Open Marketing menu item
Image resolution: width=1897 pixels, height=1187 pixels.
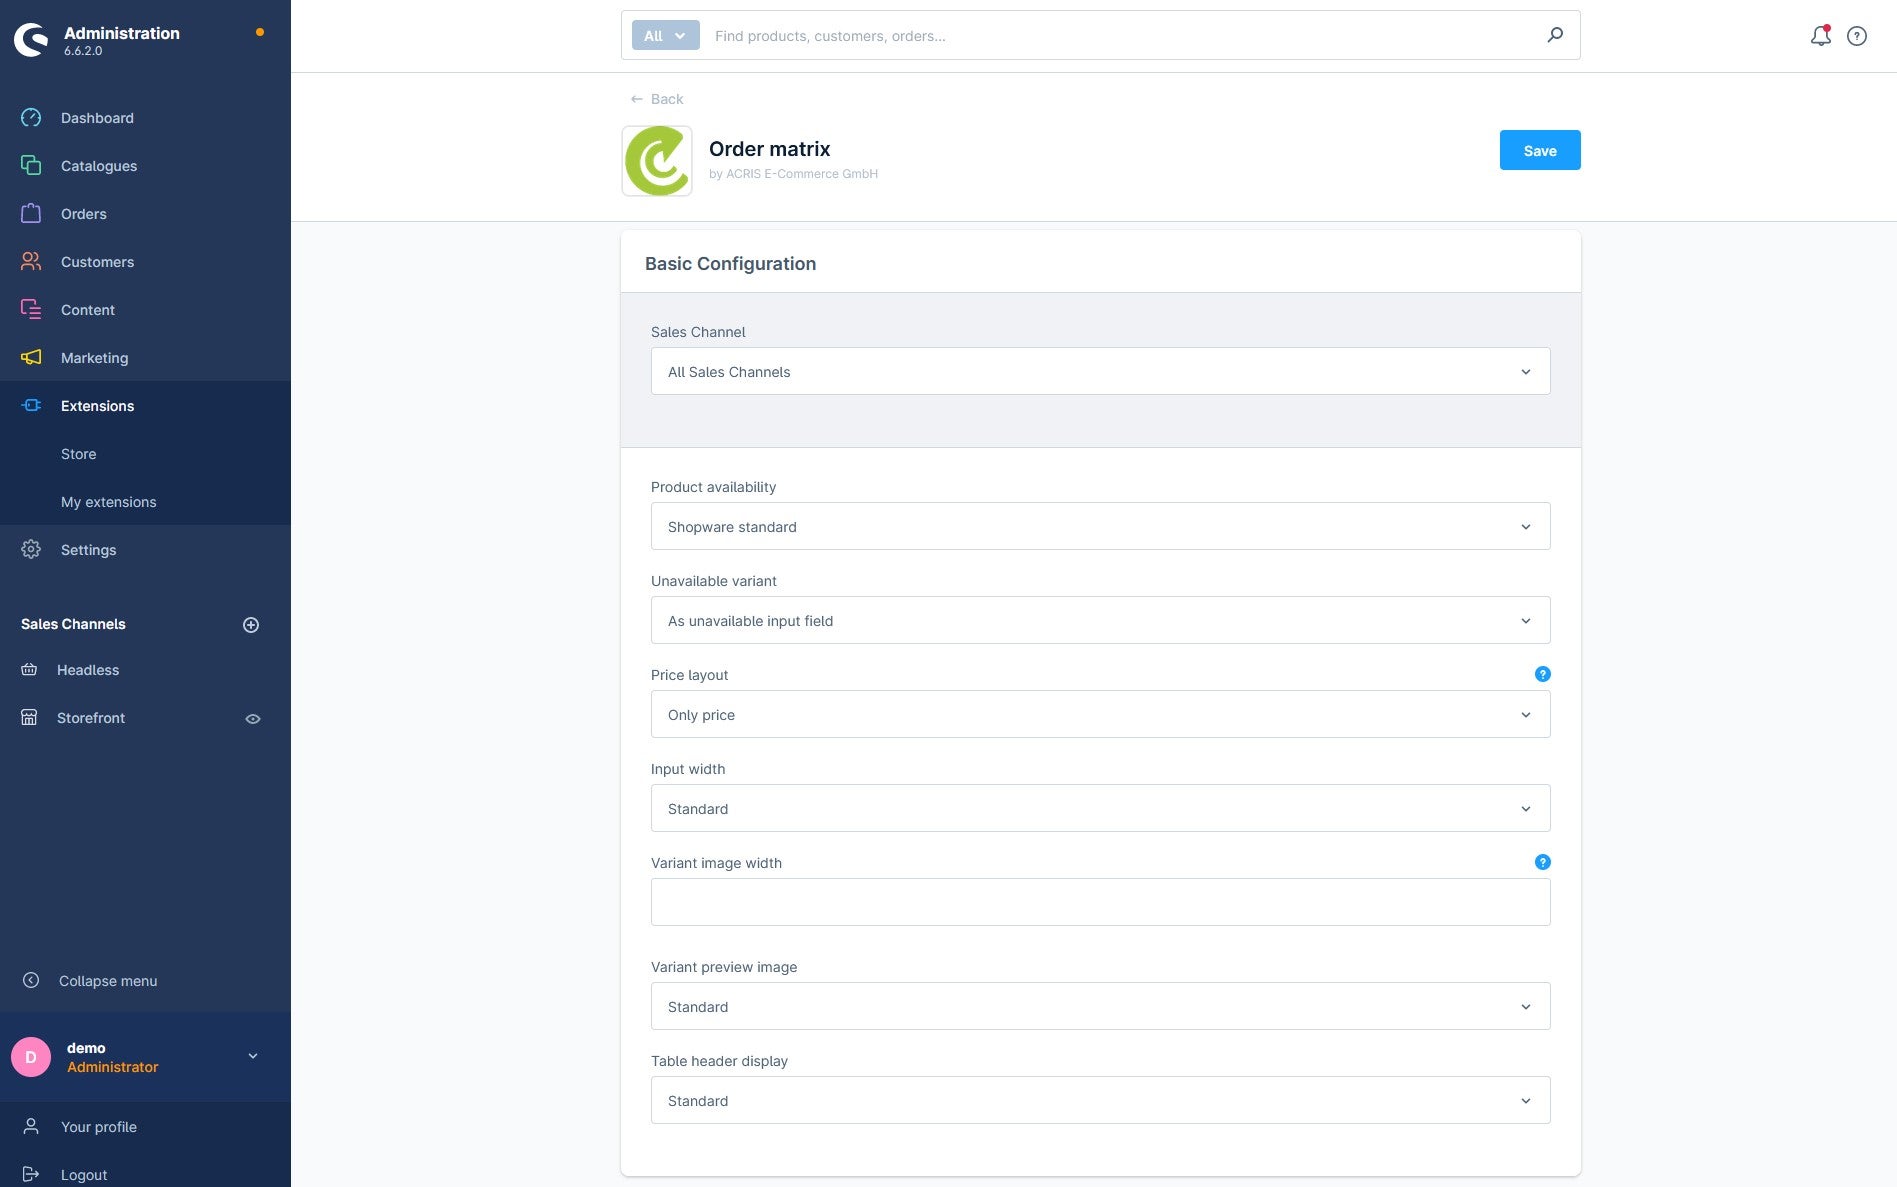[145, 358]
